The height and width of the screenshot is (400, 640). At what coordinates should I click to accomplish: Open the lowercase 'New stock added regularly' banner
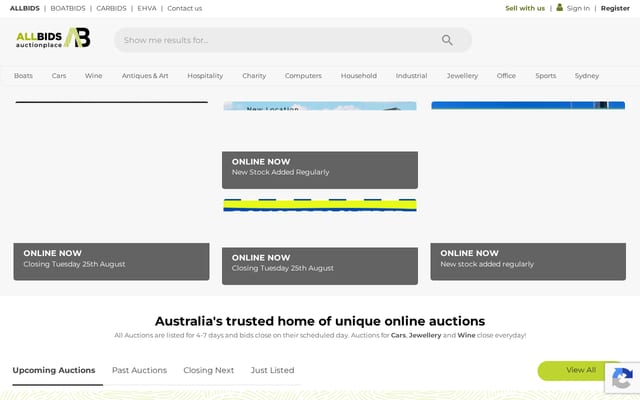point(528,262)
